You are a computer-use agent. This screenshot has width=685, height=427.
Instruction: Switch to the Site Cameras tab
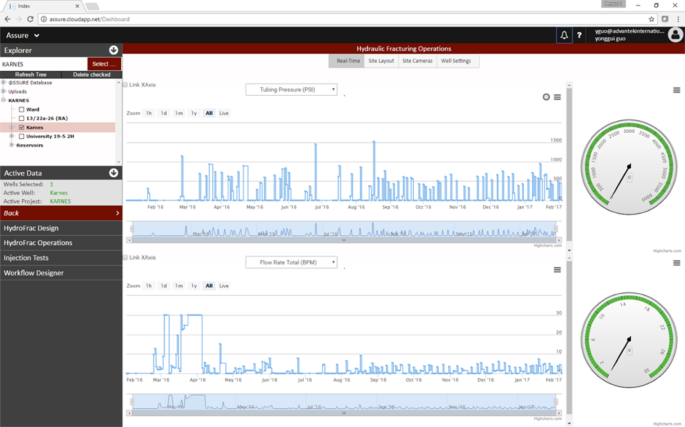pyautogui.click(x=415, y=61)
